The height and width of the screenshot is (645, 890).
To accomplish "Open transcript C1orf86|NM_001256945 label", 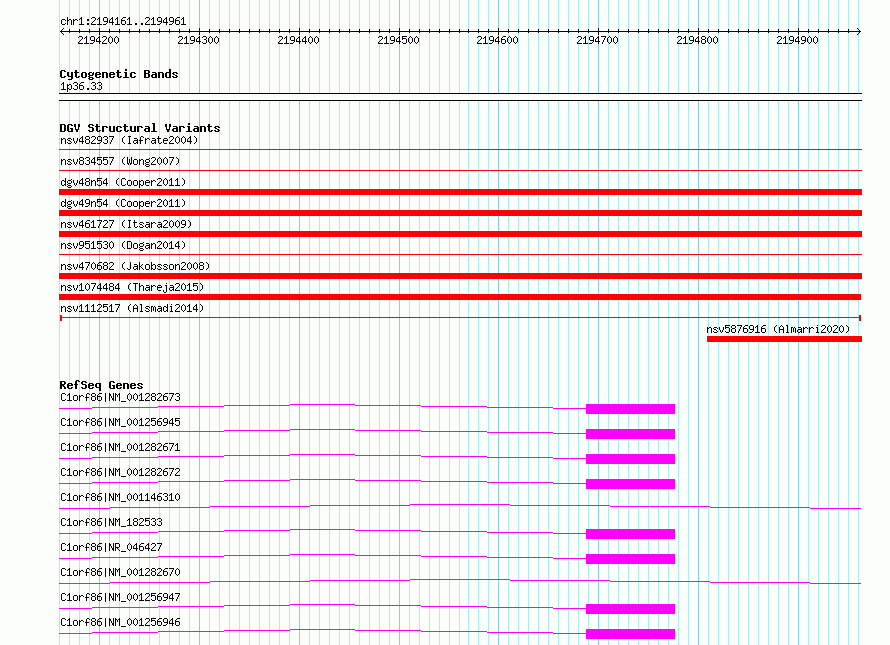I will [x=120, y=422].
